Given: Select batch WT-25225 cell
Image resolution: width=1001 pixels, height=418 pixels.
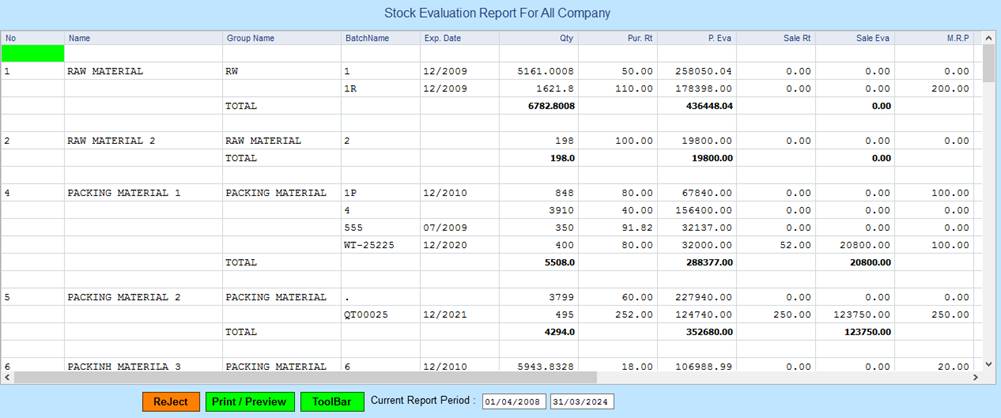Looking at the screenshot, I should pyautogui.click(x=371, y=244).
